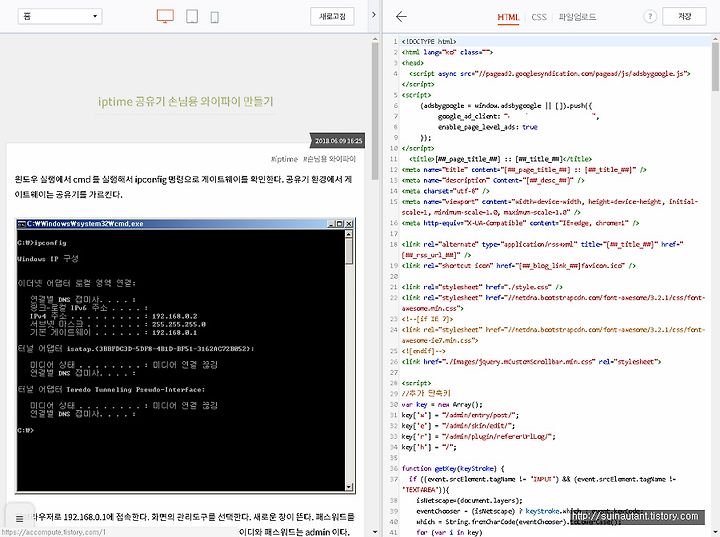Click the key['r'] refererUrlLog line
This screenshot has height=537, width=720.
point(478,436)
